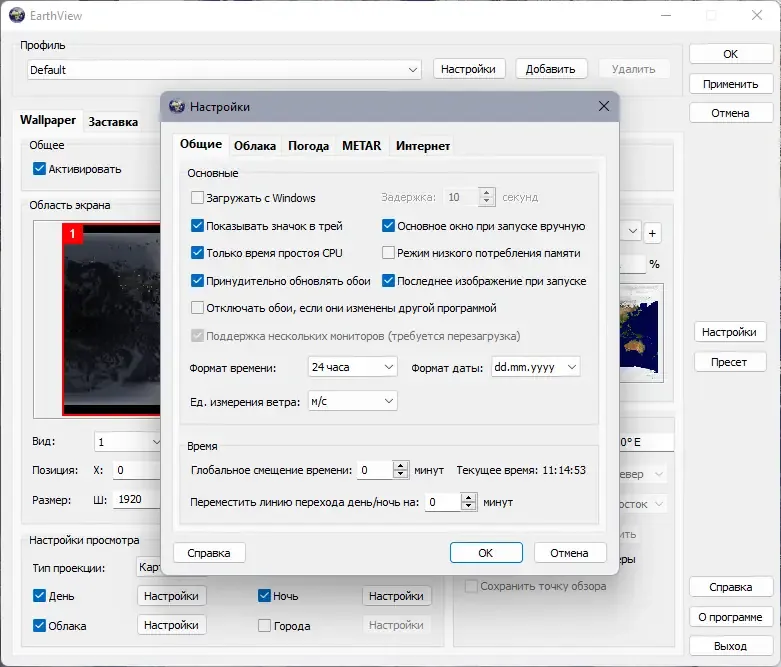Click Настройки button next to profile dropdown
The image size is (781, 667).
(468, 69)
